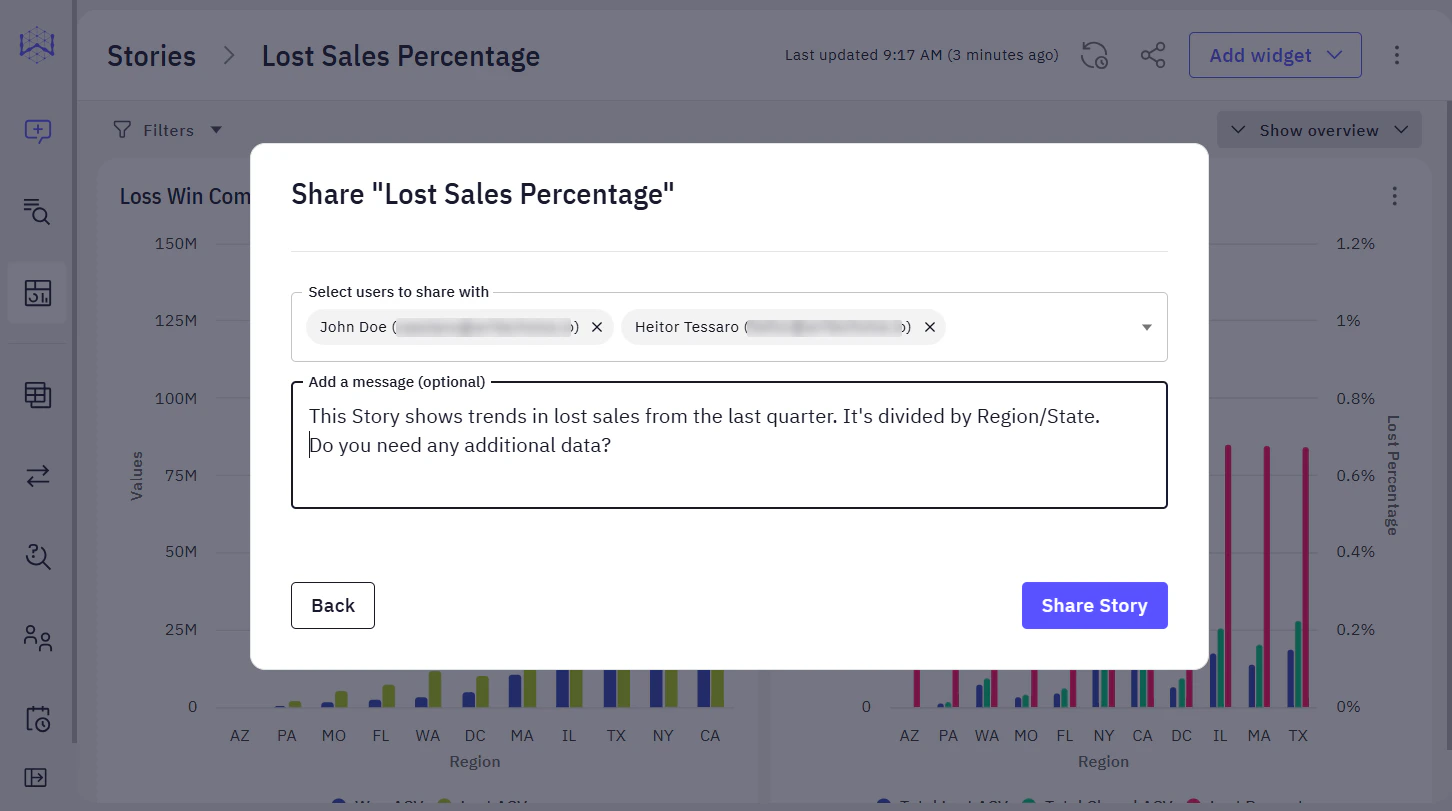Expand the user selection dropdown arrow
The image size is (1452, 811).
point(1147,327)
